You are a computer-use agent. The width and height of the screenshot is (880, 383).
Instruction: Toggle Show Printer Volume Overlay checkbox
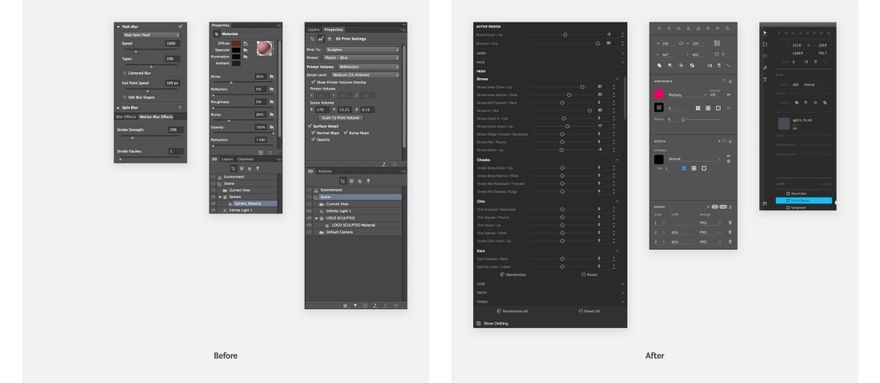coord(313,81)
